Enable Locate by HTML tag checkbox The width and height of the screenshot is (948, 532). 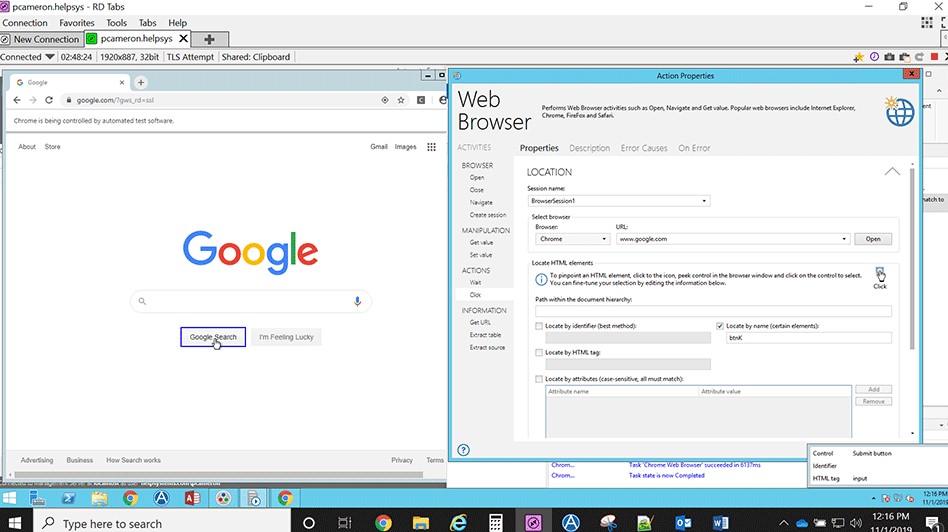(539, 352)
